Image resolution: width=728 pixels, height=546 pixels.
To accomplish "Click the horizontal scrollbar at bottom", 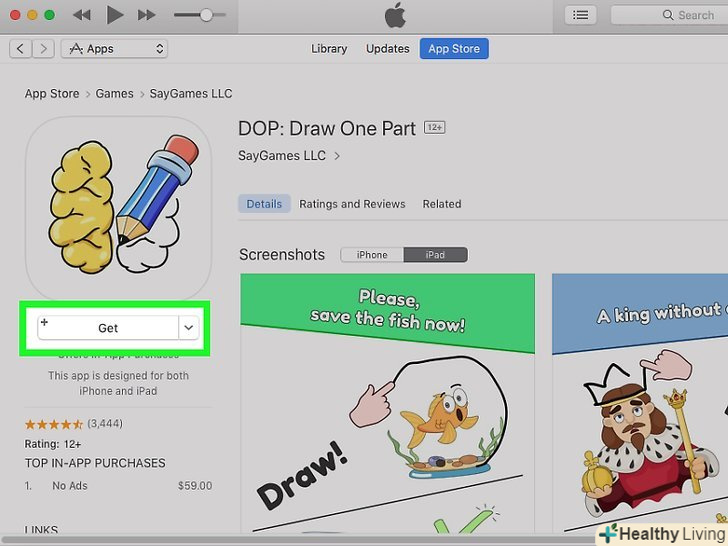I will (297, 540).
